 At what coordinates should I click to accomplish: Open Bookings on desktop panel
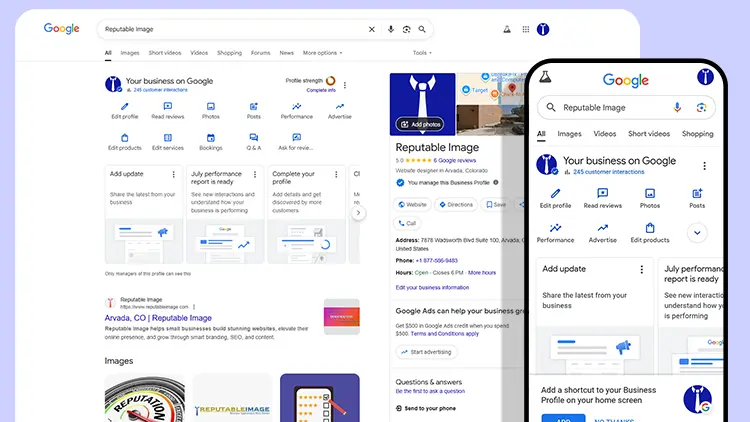pos(210,142)
